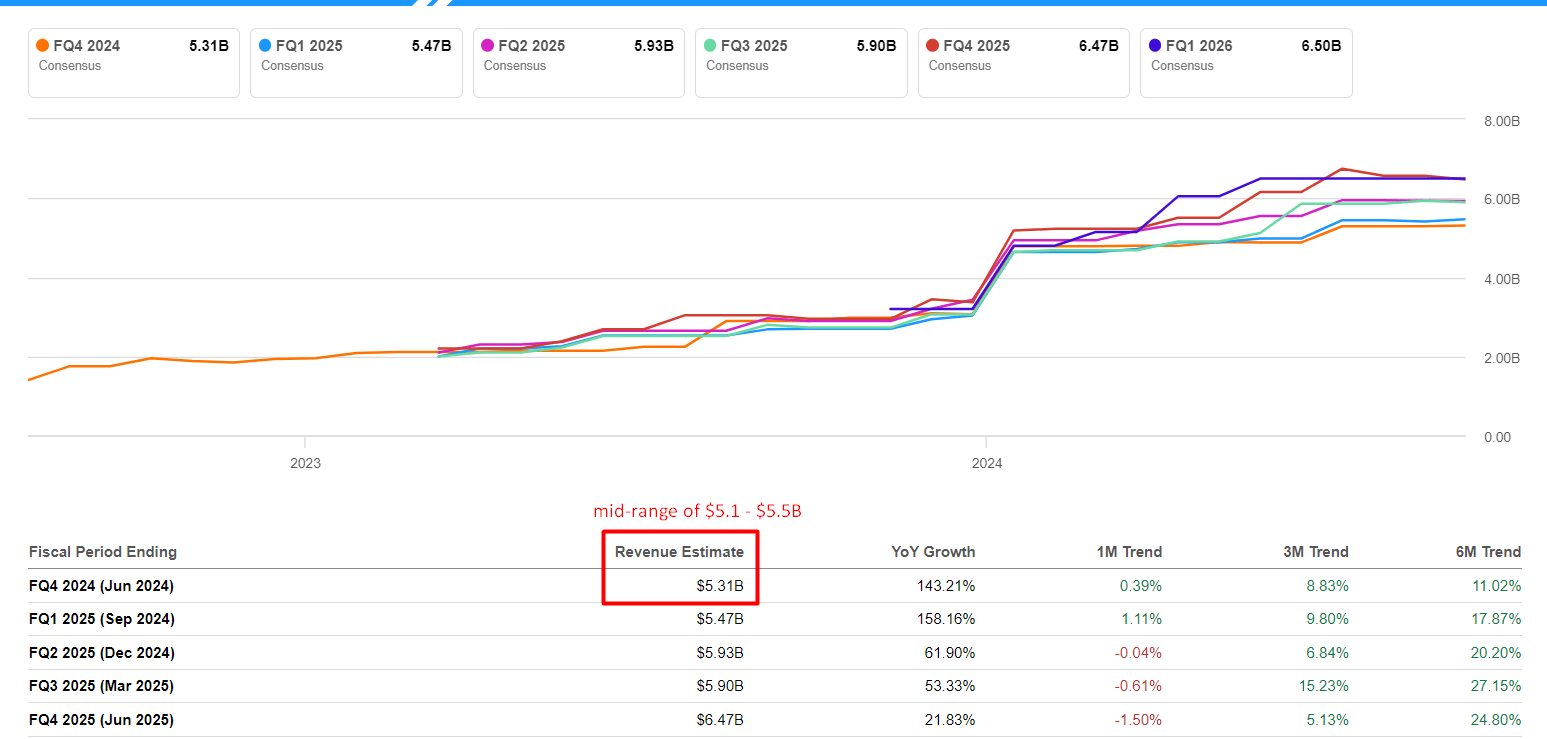Click the $5.31B revenue estimate cell
The height and width of the screenshot is (739, 1547).
click(720, 586)
